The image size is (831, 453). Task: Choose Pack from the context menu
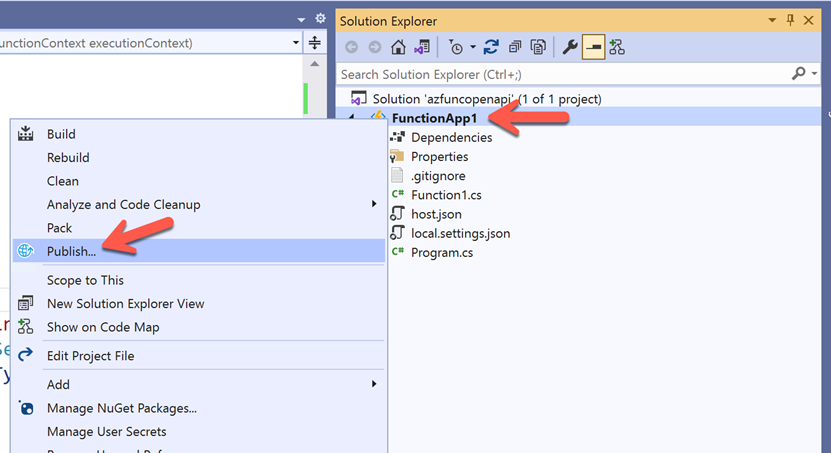pyautogui.click(x=199, y=228)
